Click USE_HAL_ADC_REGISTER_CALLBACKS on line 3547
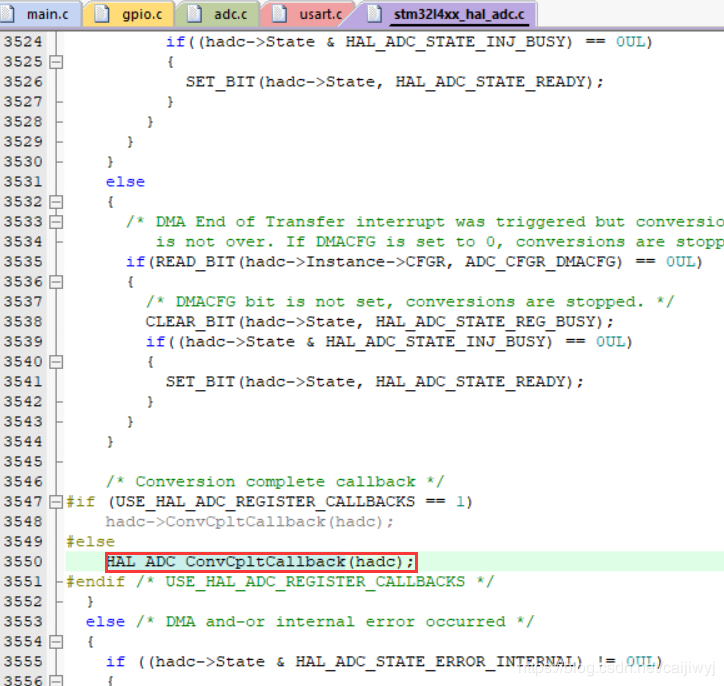 point(265,502)
